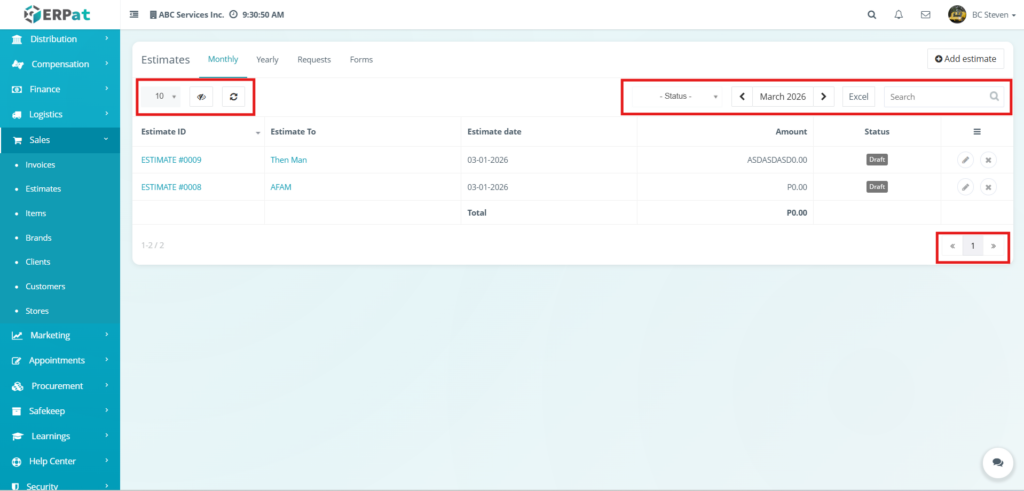Open the page size dropdown showing 10

(x=165, y=97)
